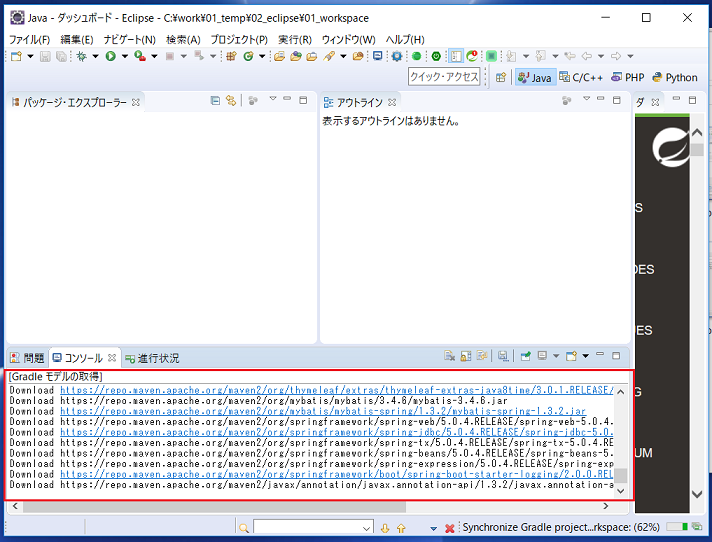Image resolution: width=712 pixels, height=542 pixels.
Task: Click the Open Type folder icon
Action: [280, 56]
